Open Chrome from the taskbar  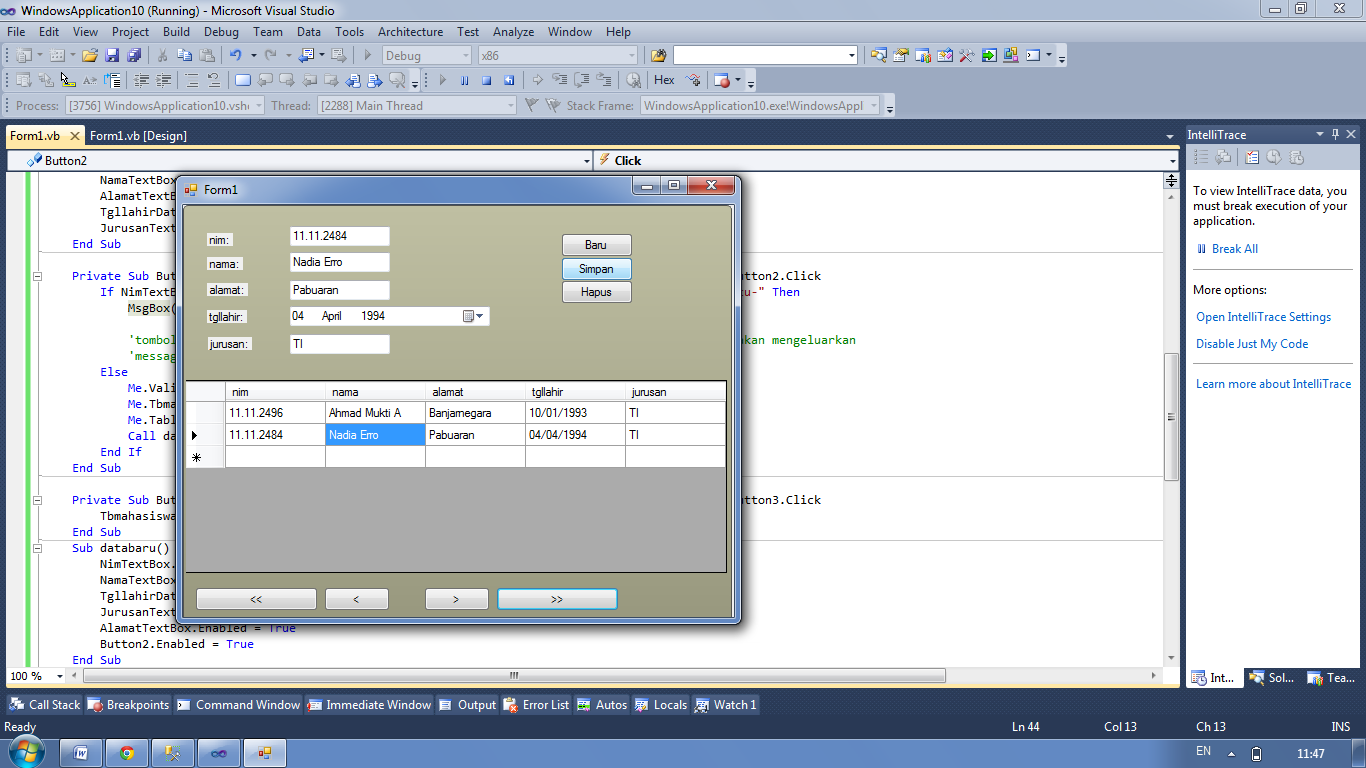tap(128, 753)
